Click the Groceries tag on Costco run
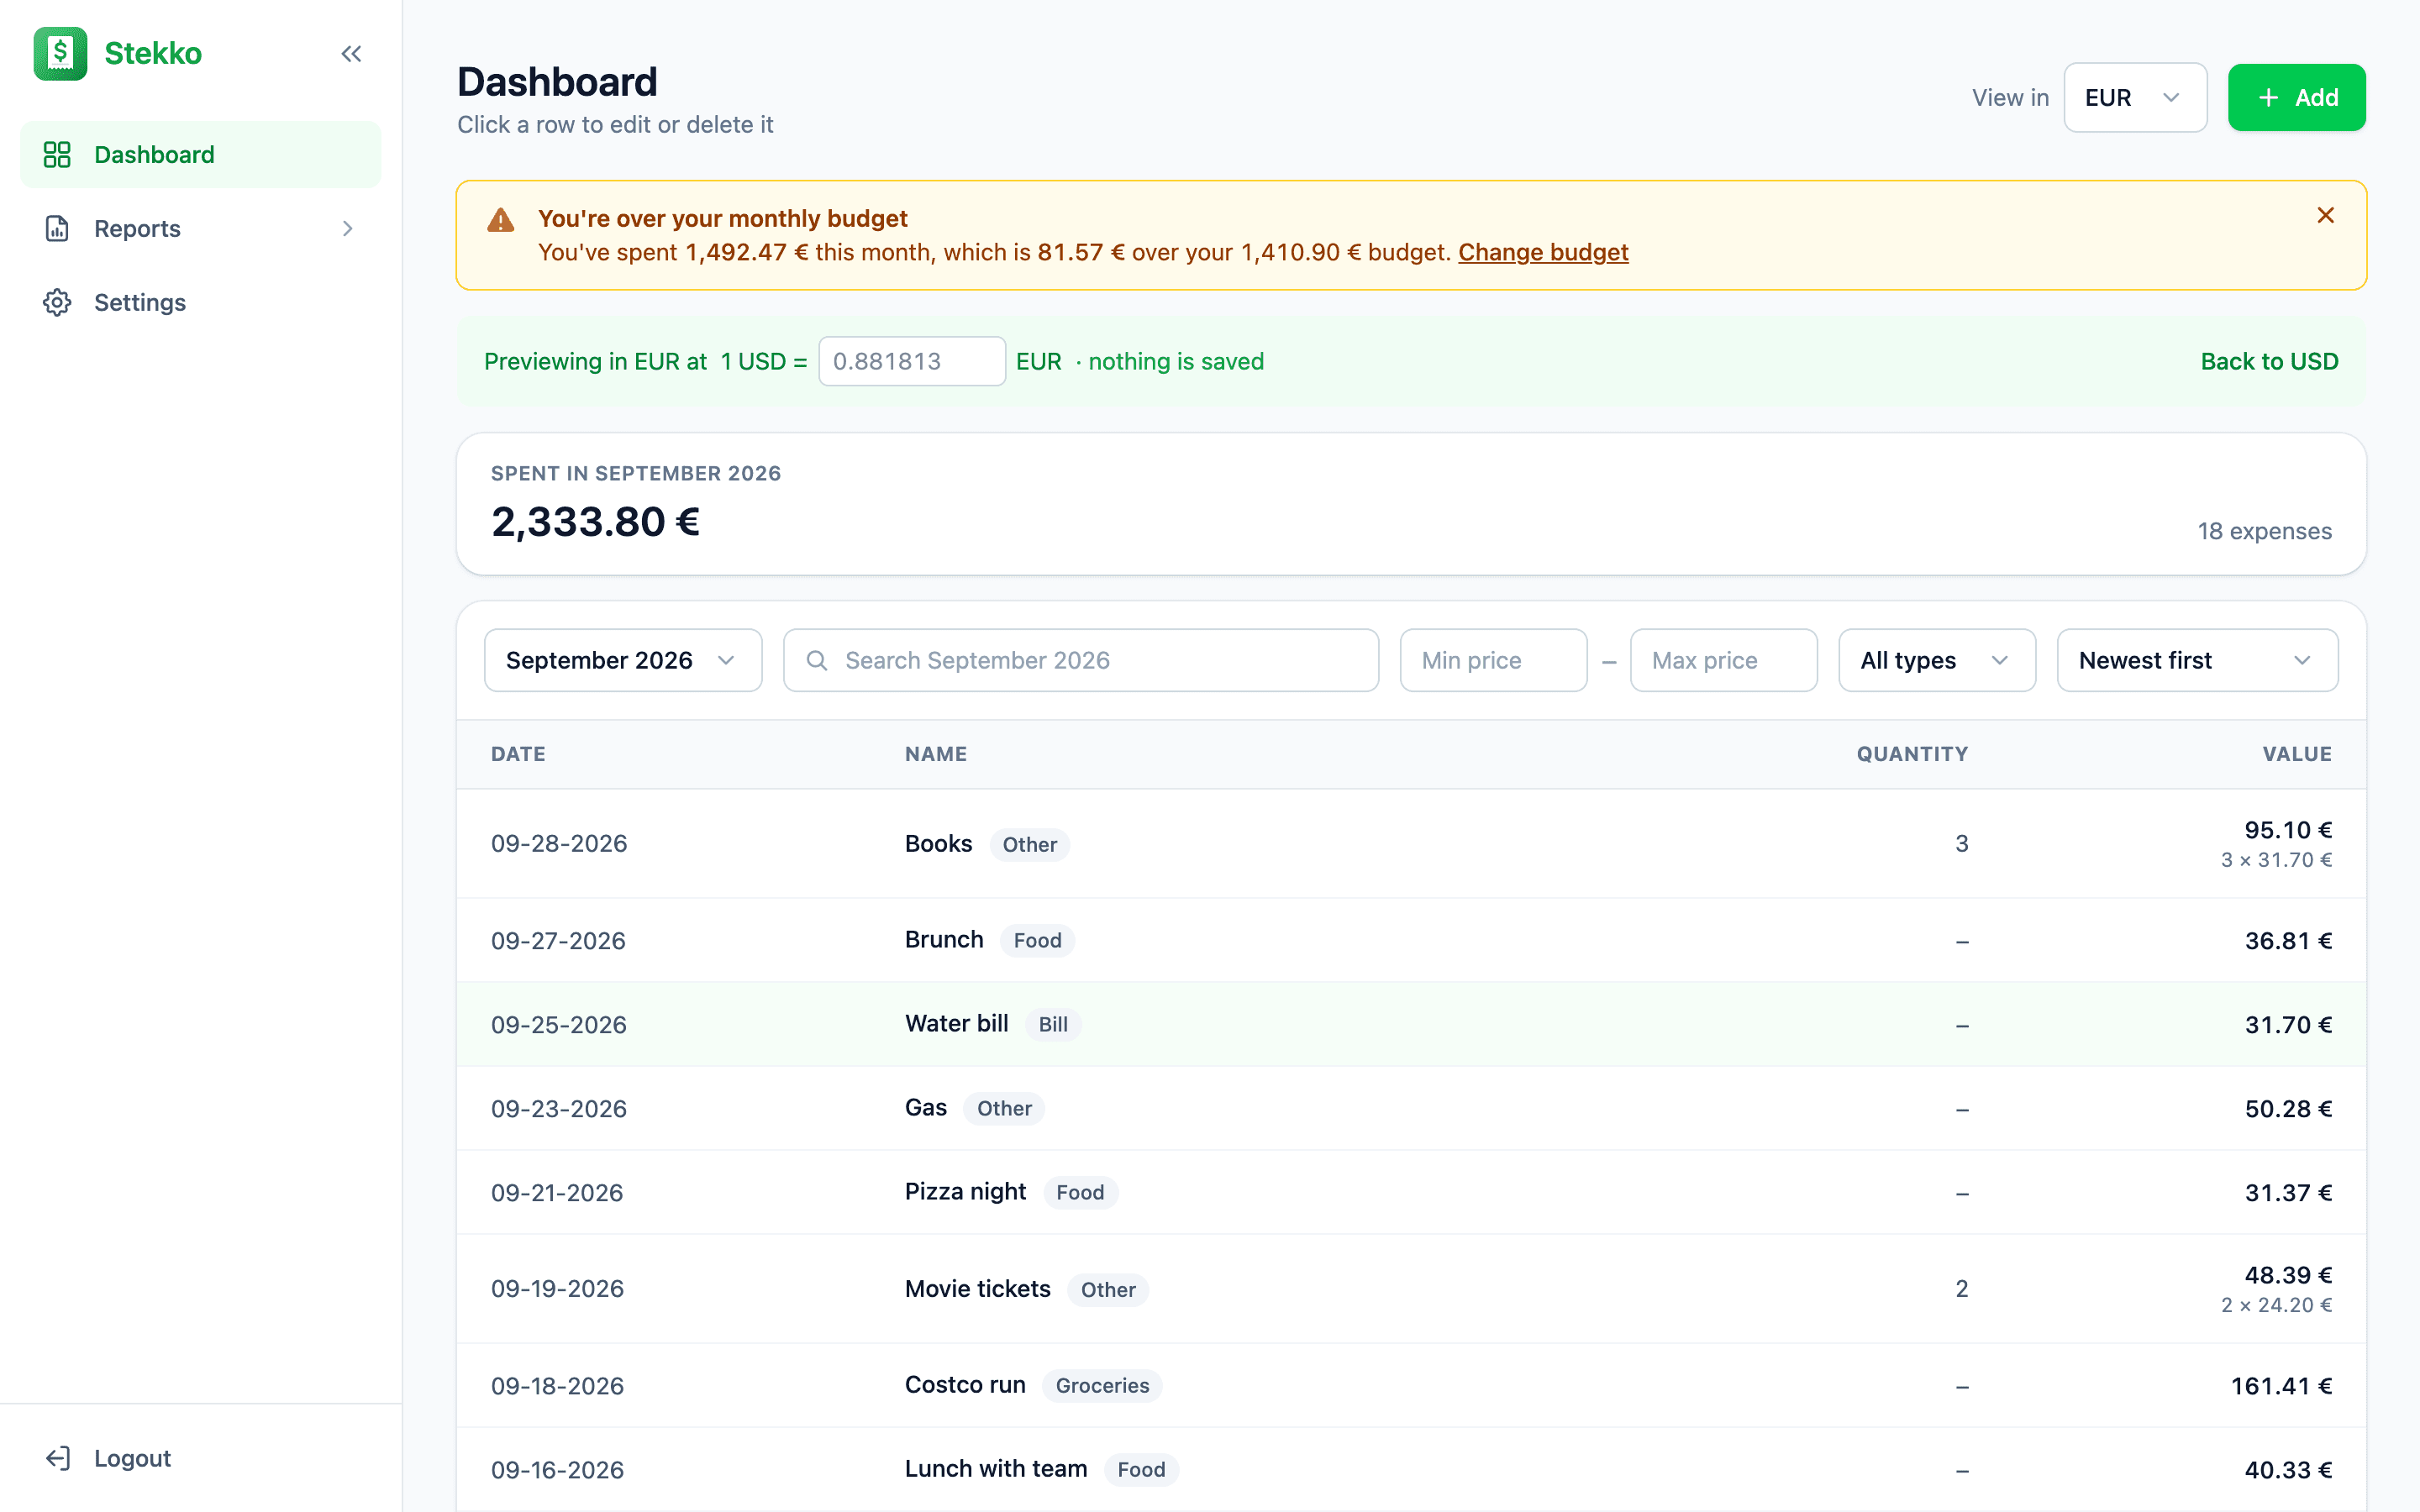2420x1512 pixels. 1102,1385
